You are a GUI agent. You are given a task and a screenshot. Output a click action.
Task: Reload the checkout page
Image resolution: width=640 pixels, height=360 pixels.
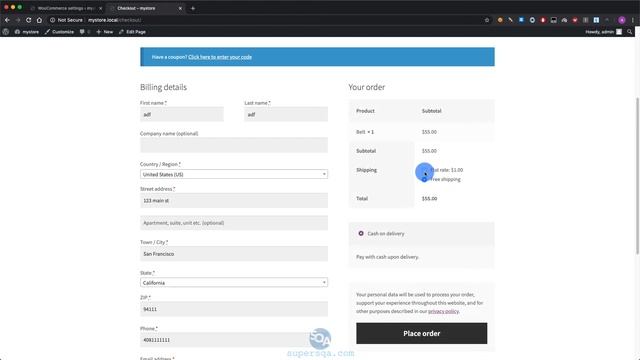click(28, 20)
